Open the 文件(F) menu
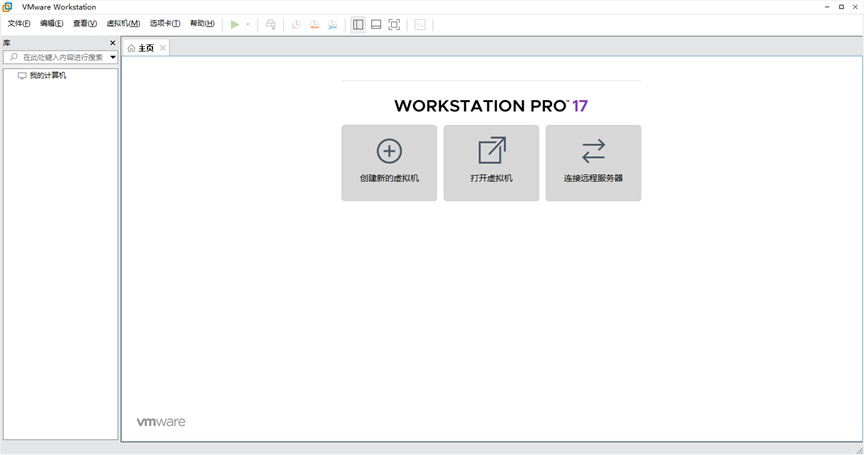 pyautogui.click(x=19, y=24)
